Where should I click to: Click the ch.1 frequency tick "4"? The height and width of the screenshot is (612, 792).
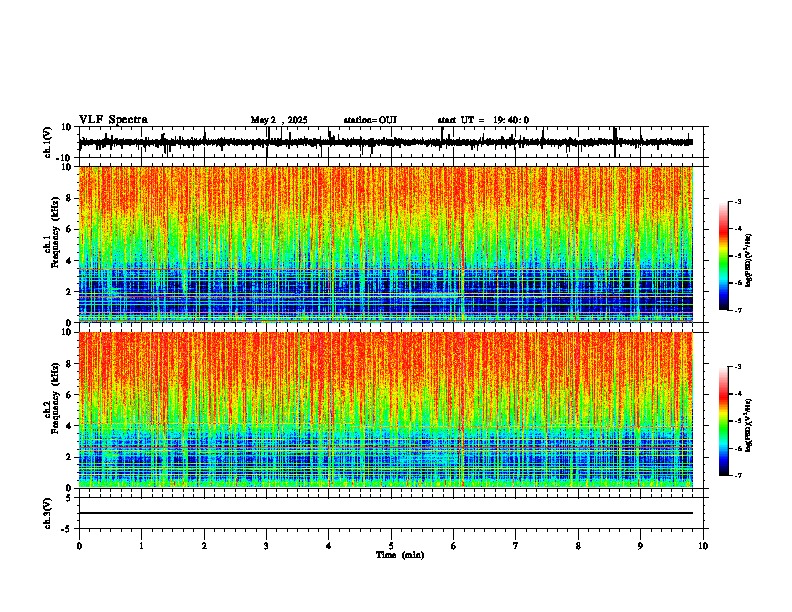[x=69, y=261]
